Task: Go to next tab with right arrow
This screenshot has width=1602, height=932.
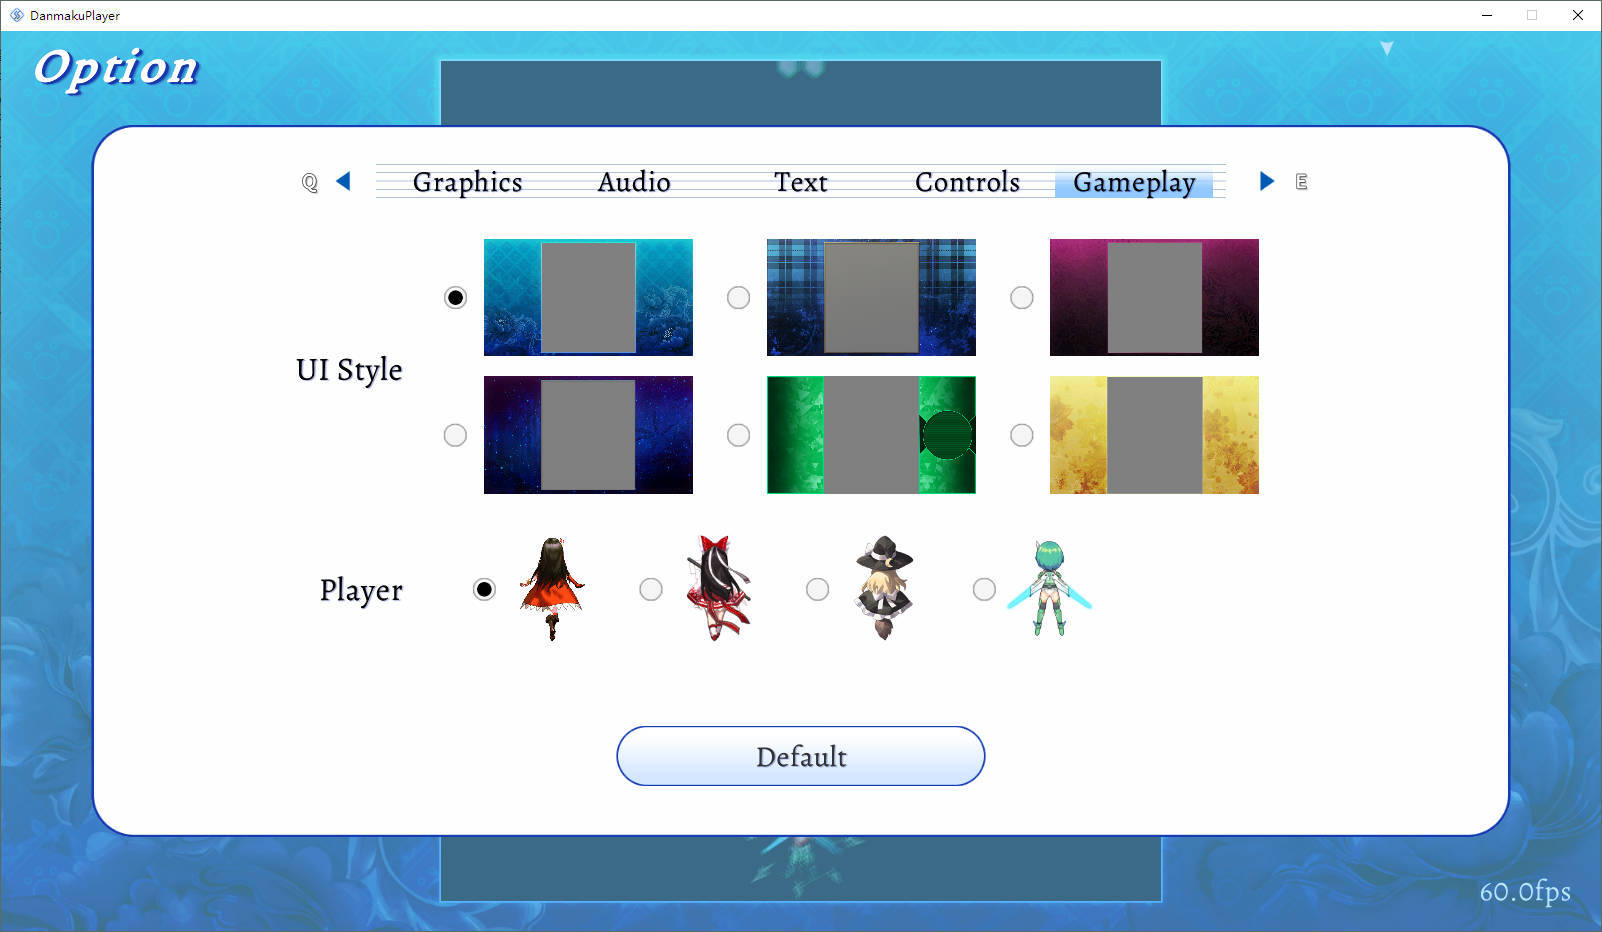Action: (x=1267, y=181)
